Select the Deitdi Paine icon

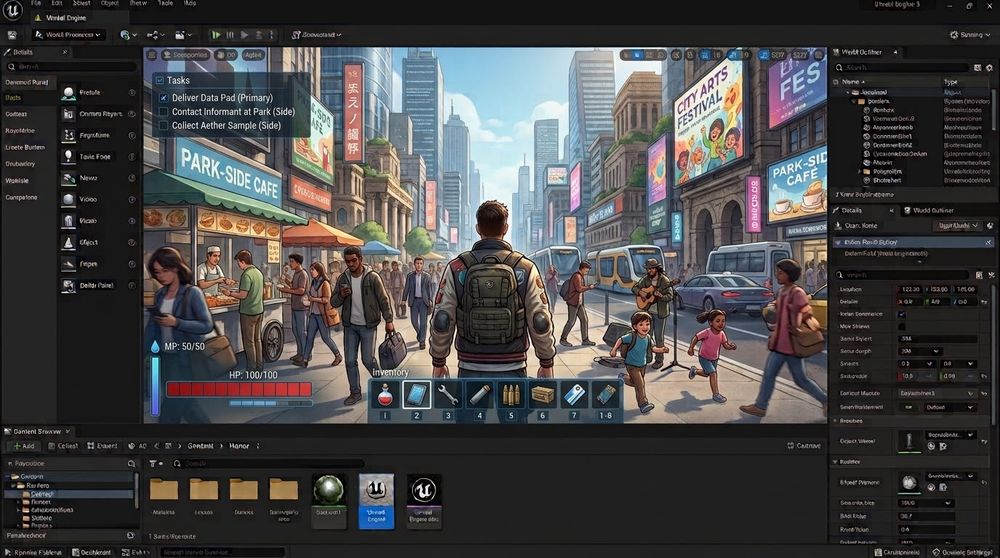[68, 285]
